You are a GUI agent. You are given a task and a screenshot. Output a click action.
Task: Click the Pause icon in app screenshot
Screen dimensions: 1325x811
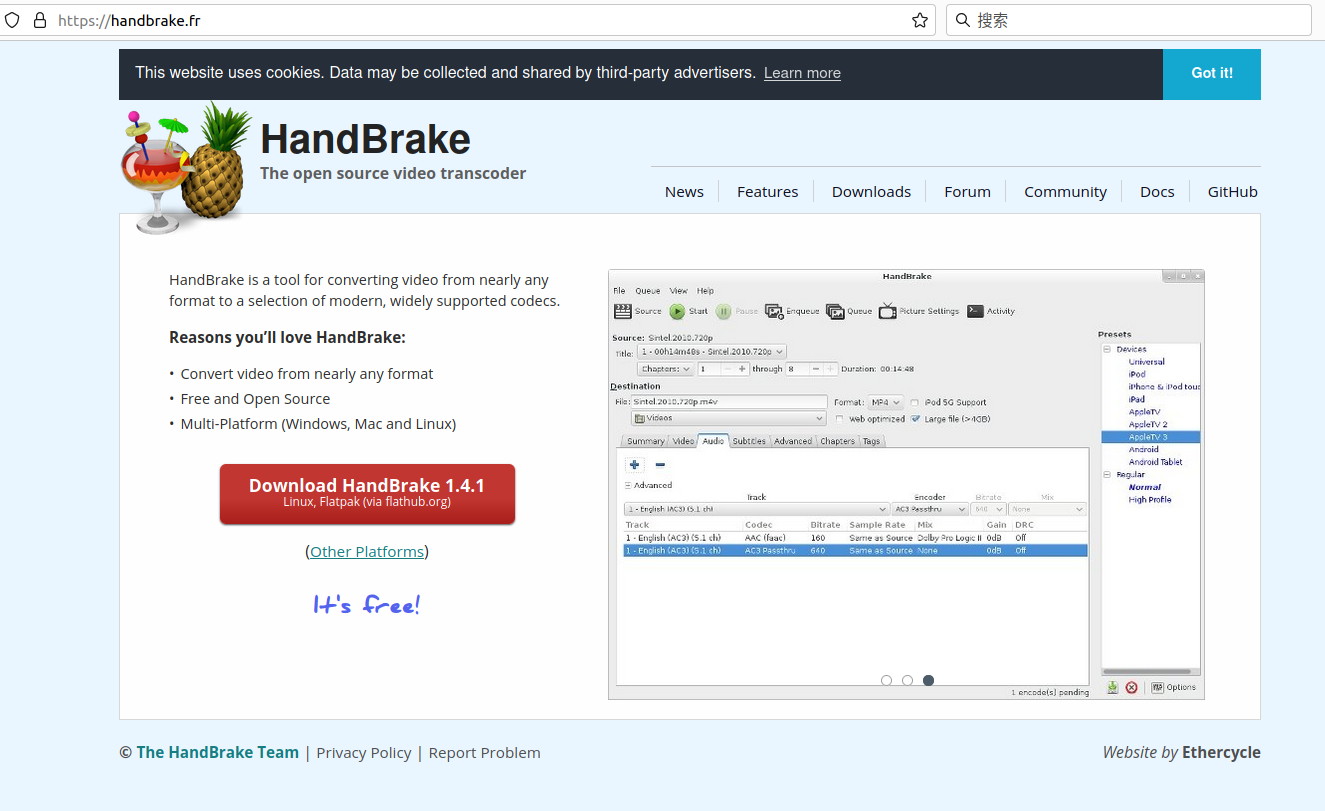tap(723, 311)
